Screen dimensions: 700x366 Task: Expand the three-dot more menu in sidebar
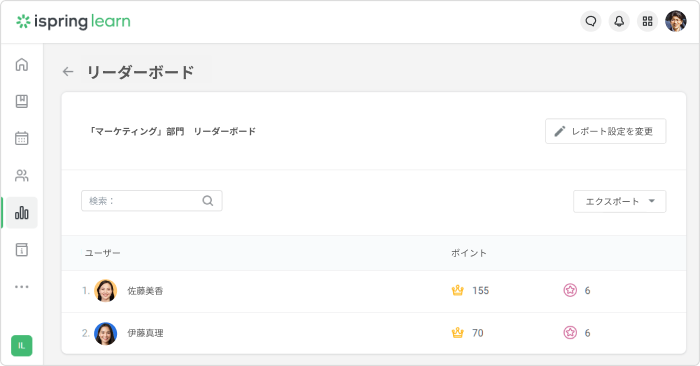(x=21, y=287)
